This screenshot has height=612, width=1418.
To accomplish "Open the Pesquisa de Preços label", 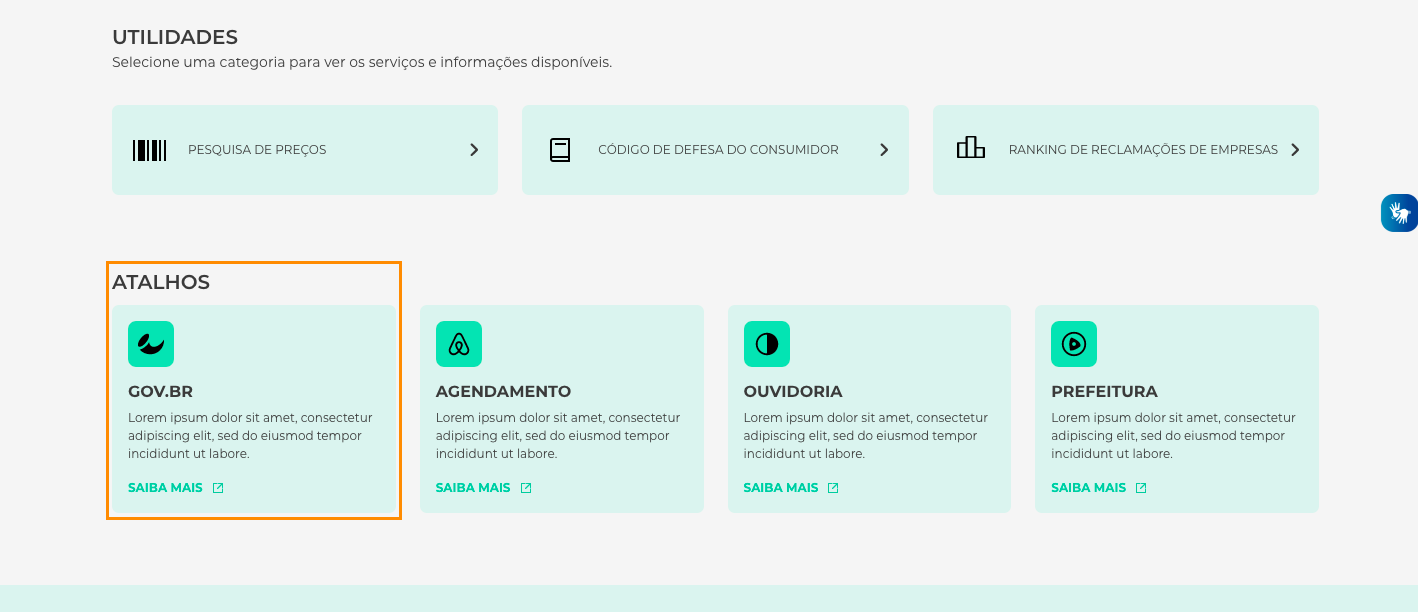I will (257, 150).
